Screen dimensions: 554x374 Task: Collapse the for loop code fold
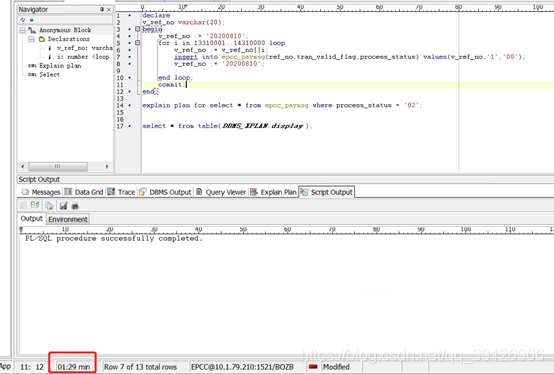(x=138, y=43)
